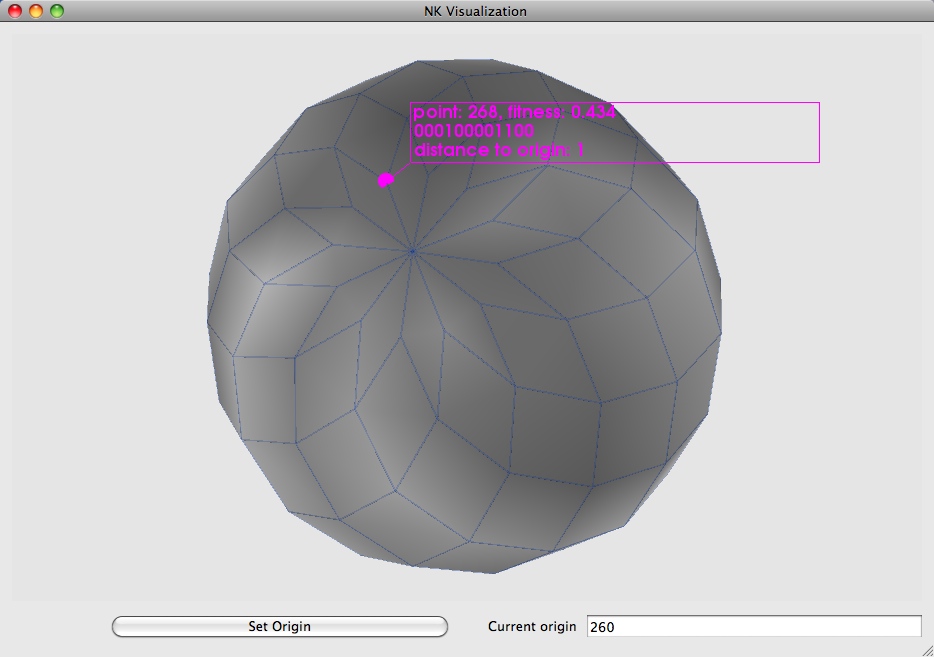Click empty space inside the magenta tooltip box
This screenshot has width=934, height=657.
pos(720,132)
